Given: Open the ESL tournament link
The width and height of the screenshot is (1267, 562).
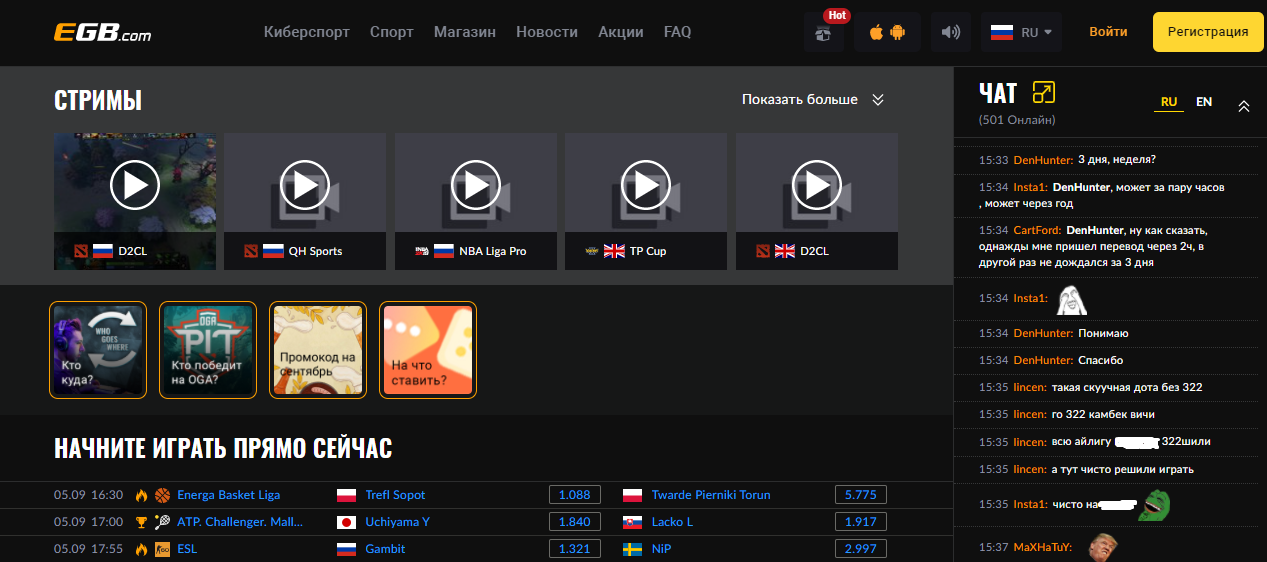Looking at the screenshot, I should pyautogui.click(x=187, y=549).
